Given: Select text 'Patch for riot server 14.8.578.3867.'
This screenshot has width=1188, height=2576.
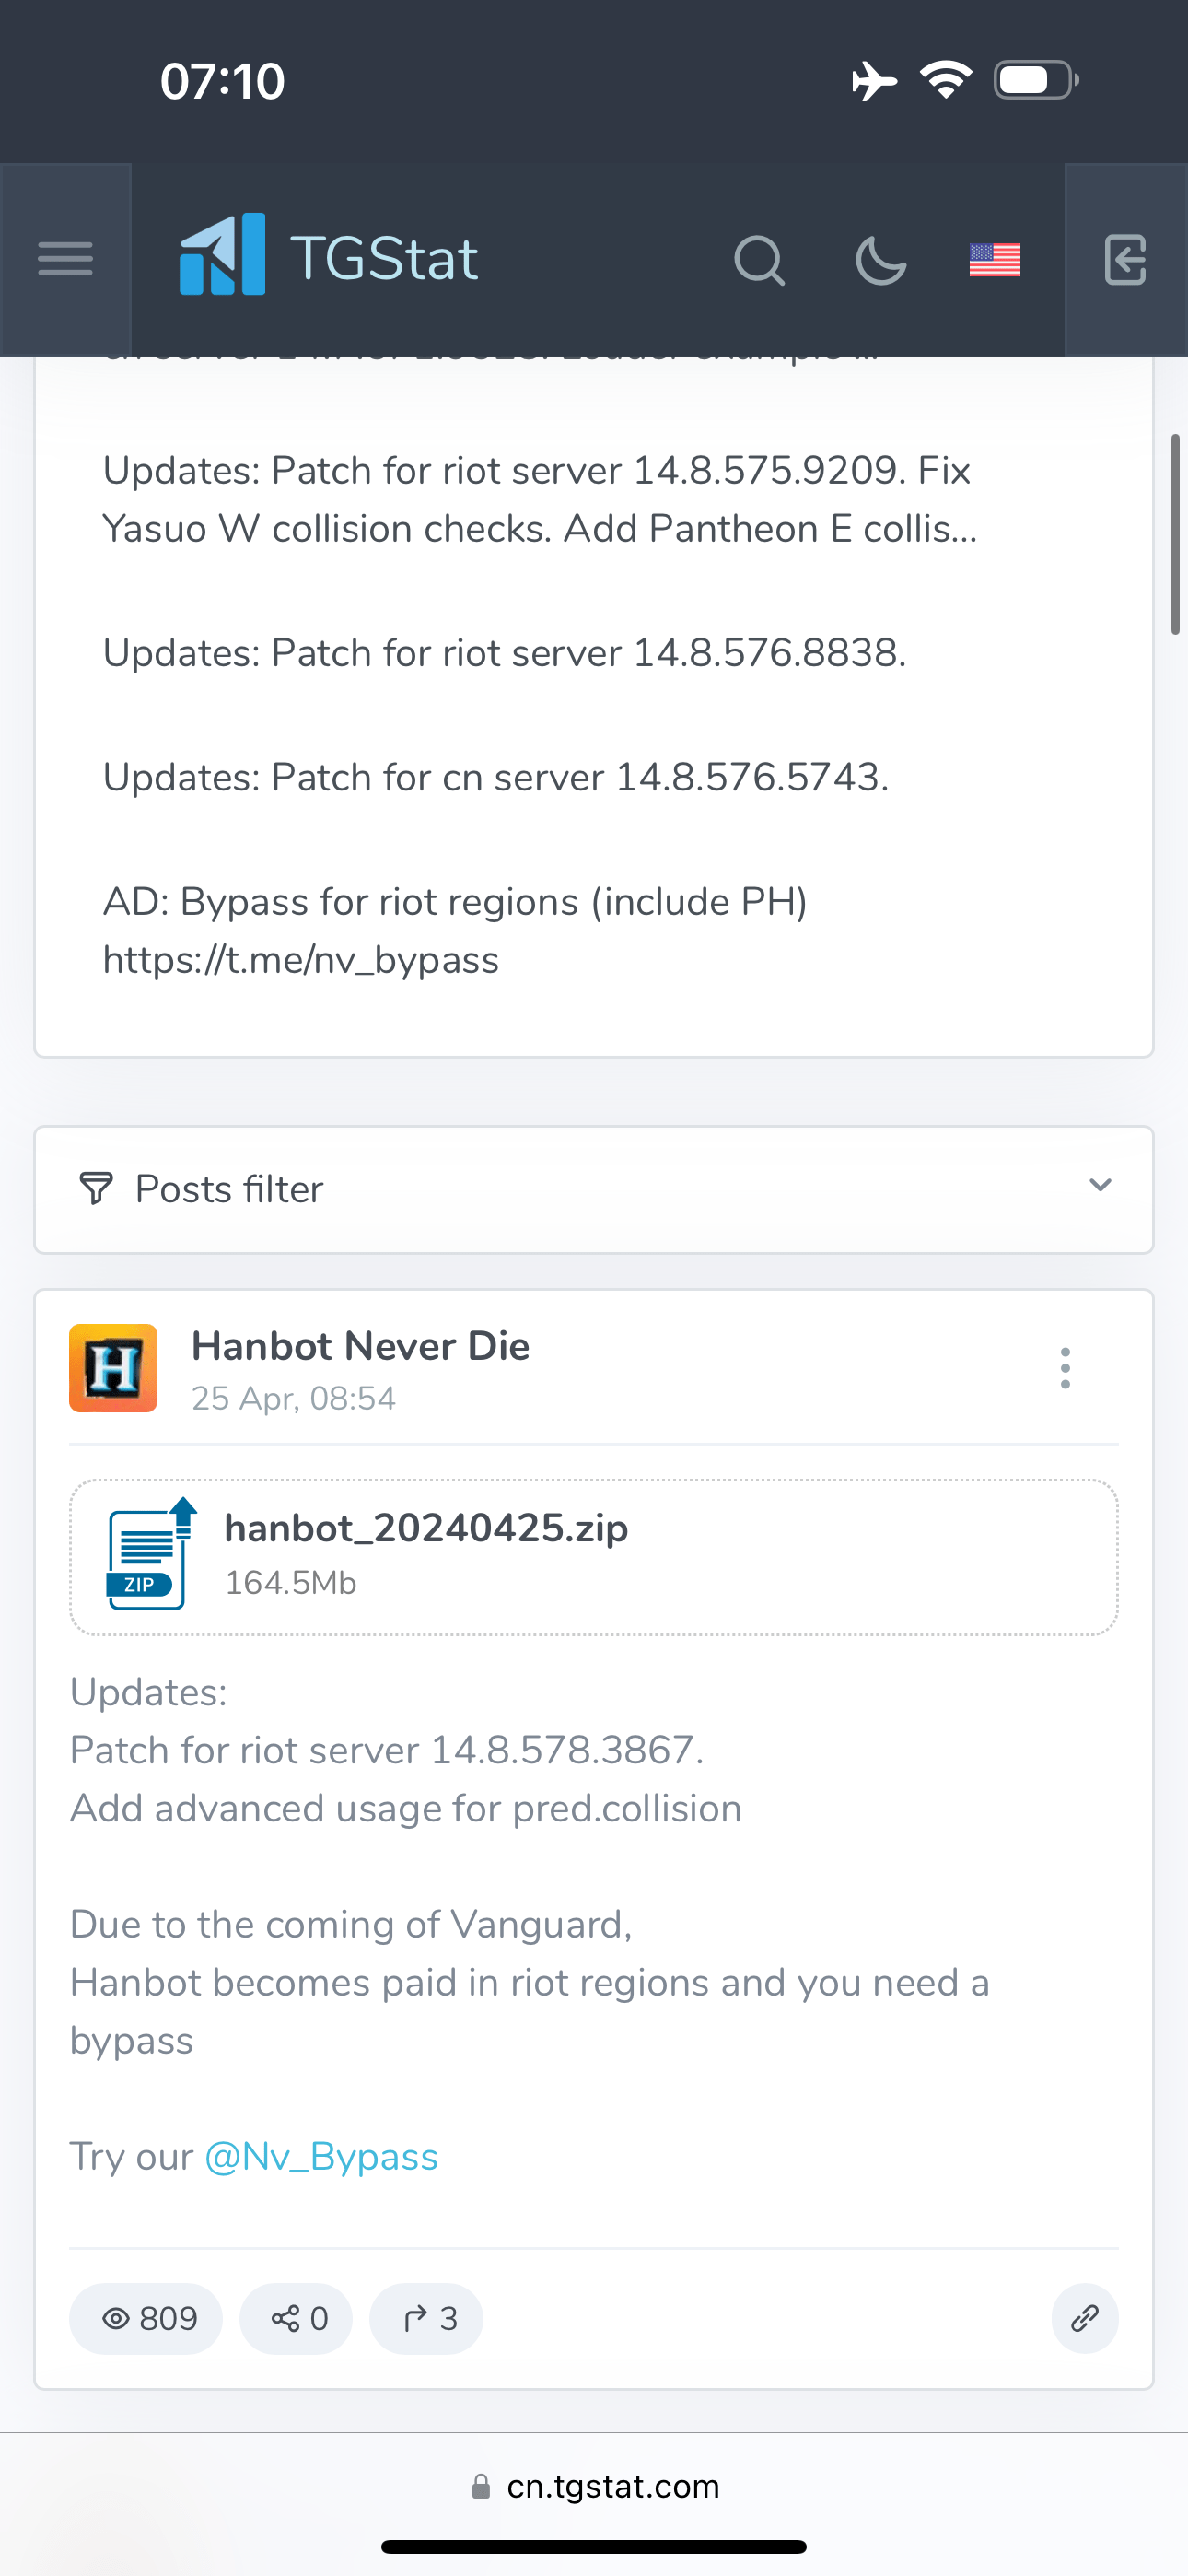Looking at the screenshot, I should (387, 1750).
